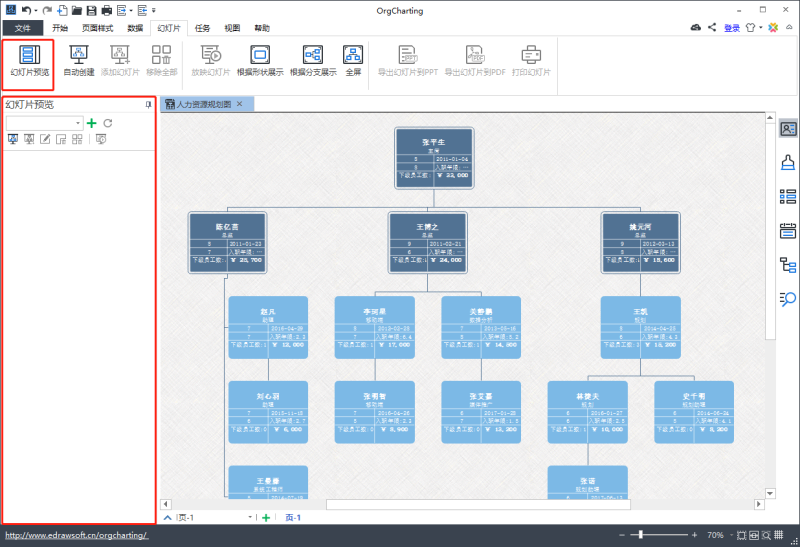Click the blue 页-1 page tab
This screenshot has width=800, height=547.
[x=293, y=517]
